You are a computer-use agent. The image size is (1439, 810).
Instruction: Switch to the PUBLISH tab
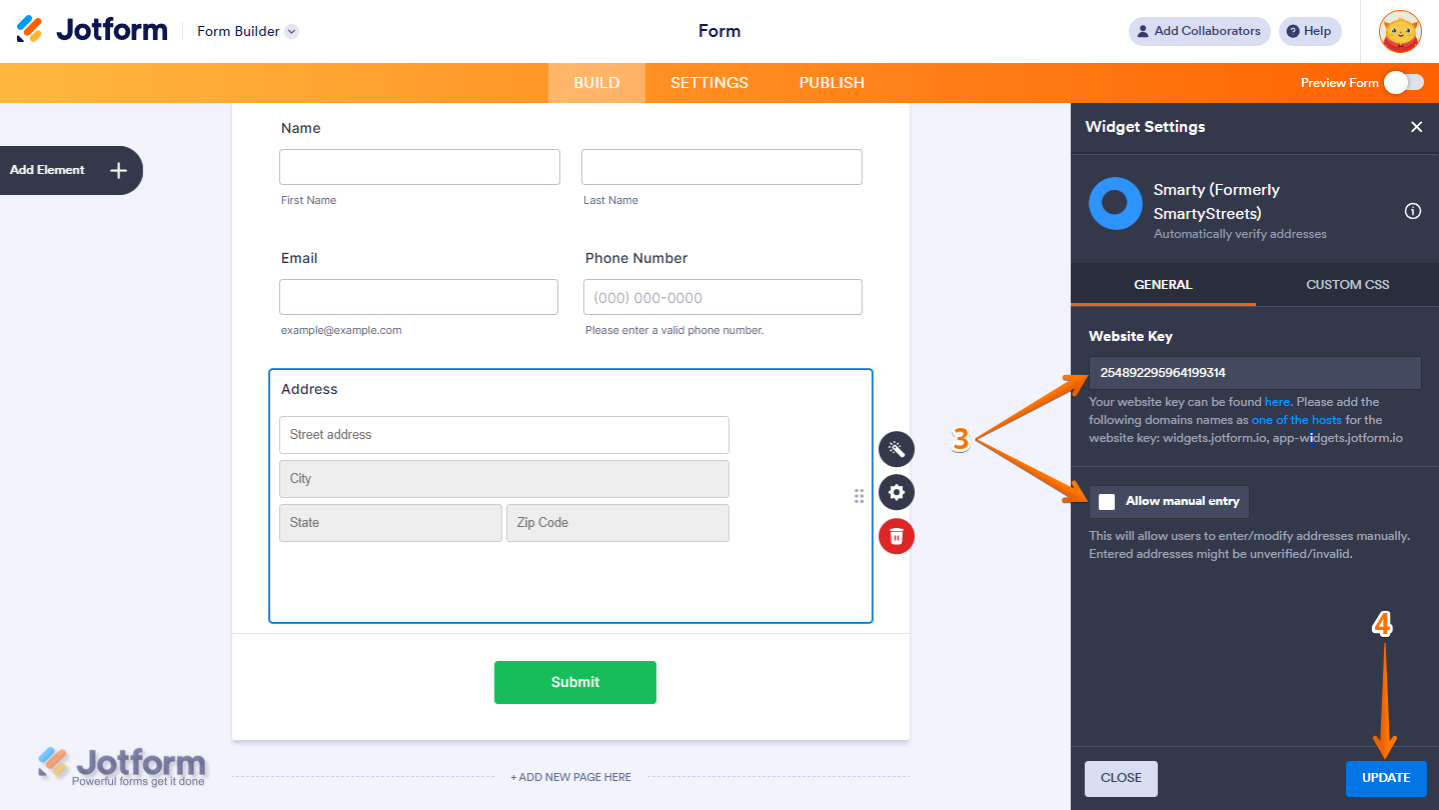(831, 83)
